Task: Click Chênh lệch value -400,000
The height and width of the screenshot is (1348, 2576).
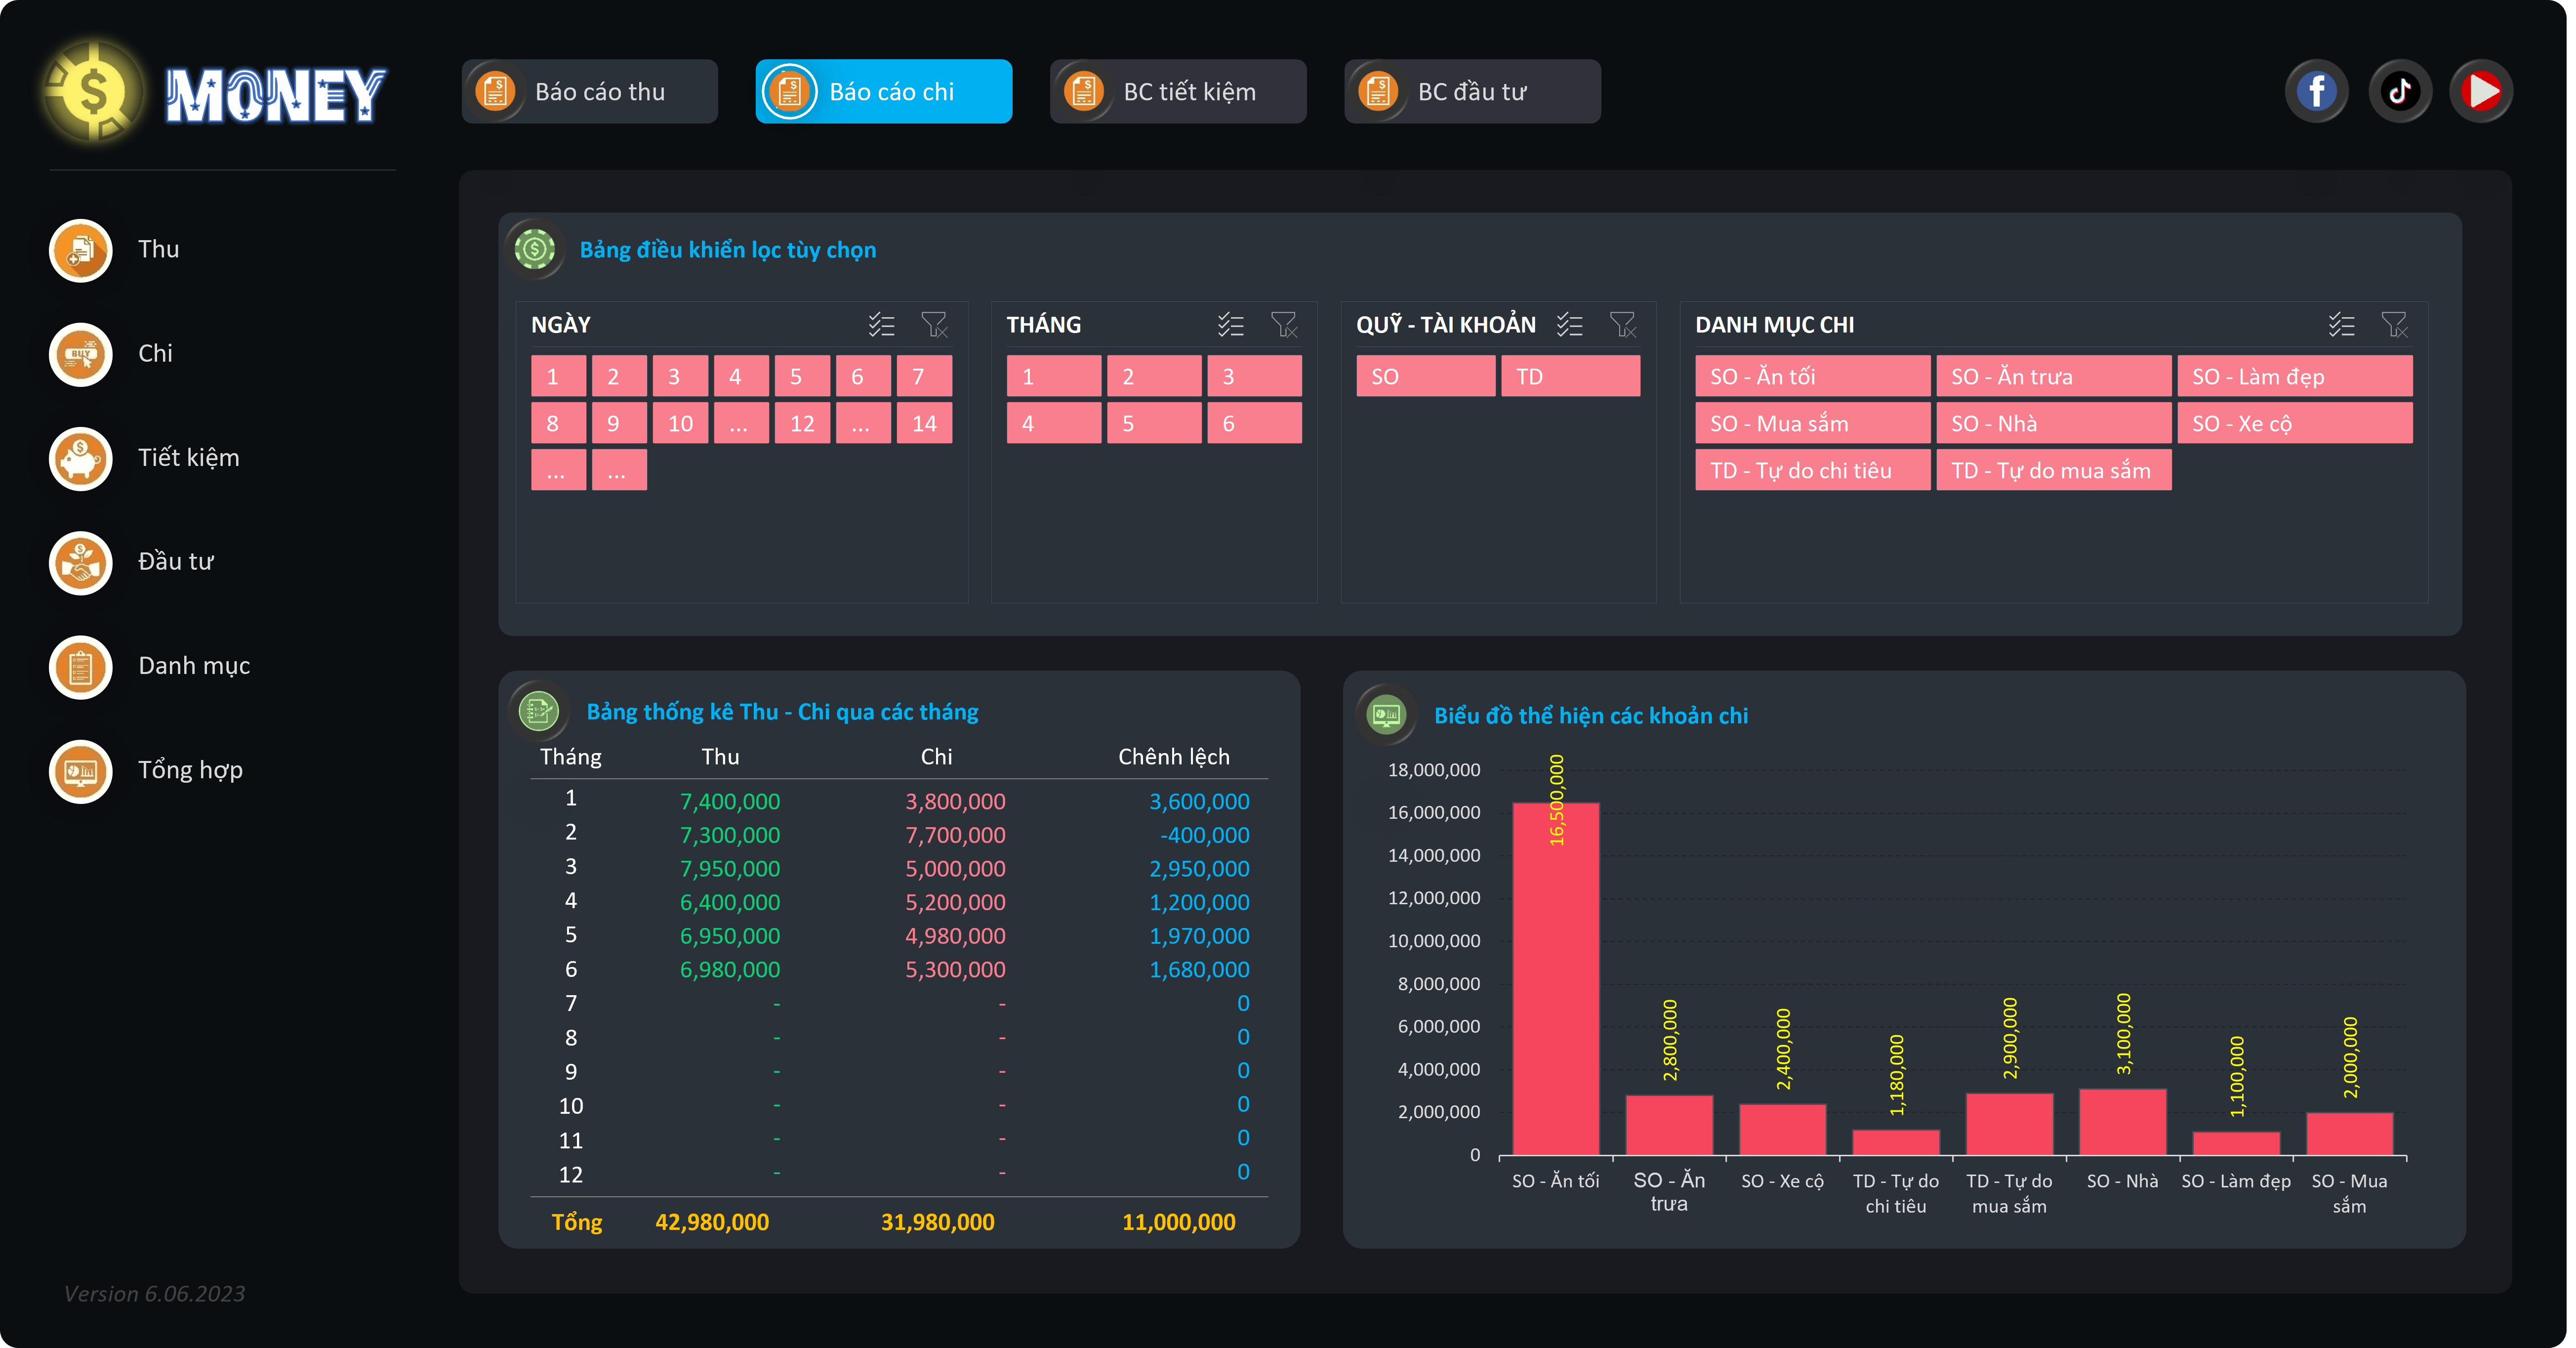Action: (x=1205, y=835)
